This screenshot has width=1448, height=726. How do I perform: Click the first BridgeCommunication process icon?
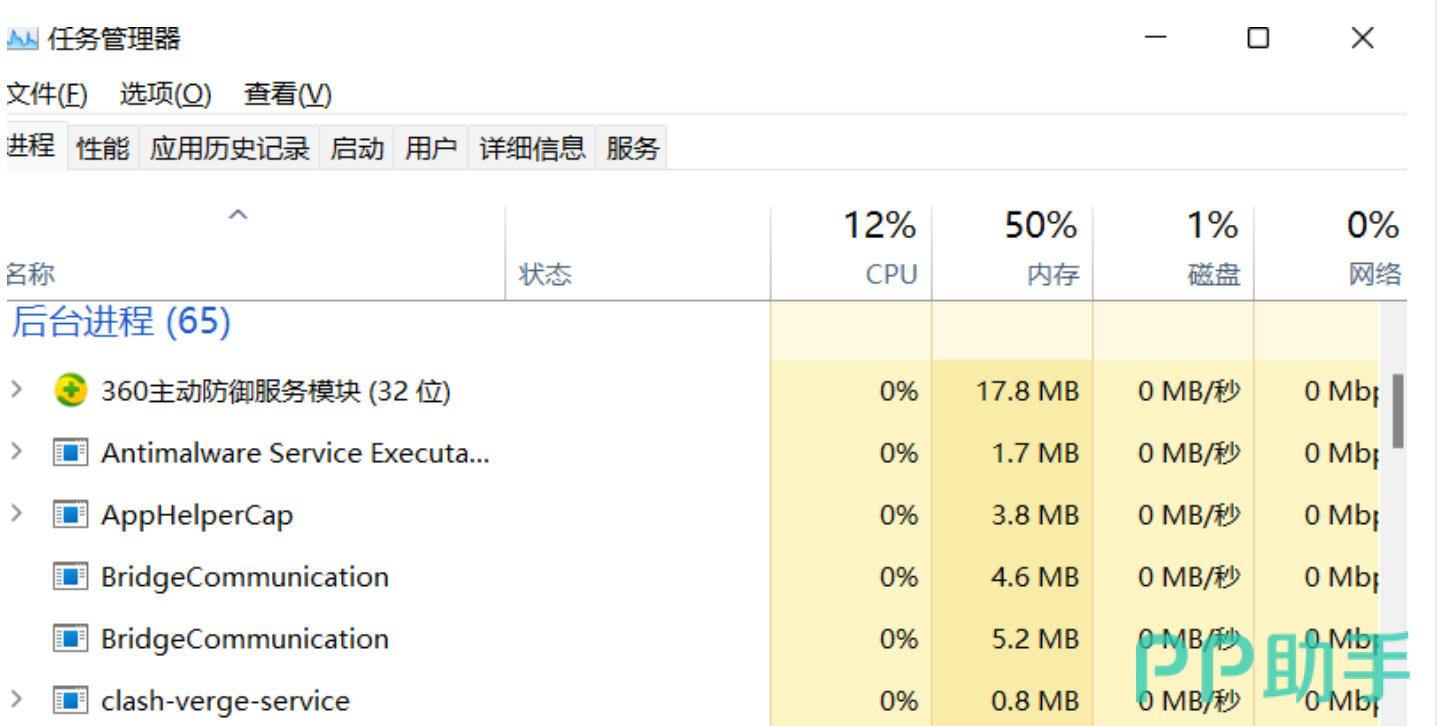(x=70, y=577)
